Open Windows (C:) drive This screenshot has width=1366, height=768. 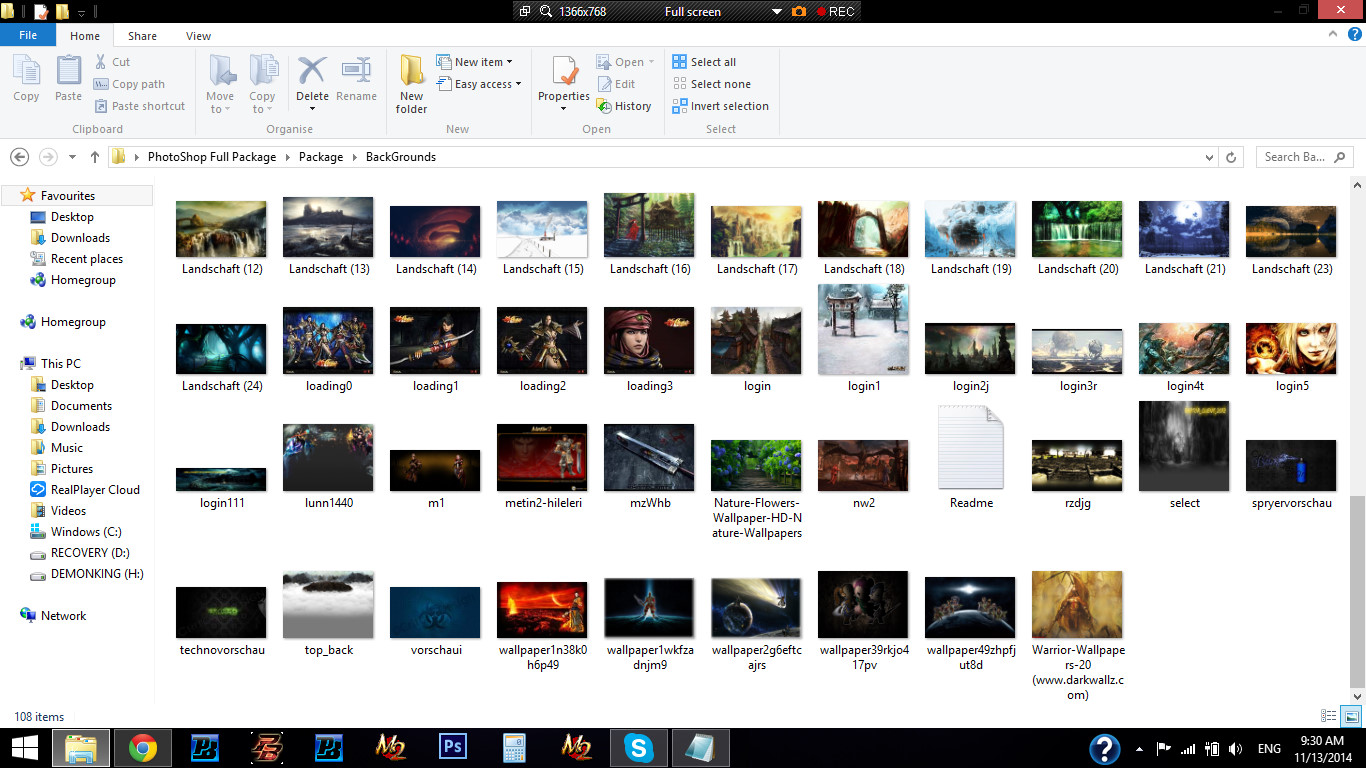click(x=86, y=532)
